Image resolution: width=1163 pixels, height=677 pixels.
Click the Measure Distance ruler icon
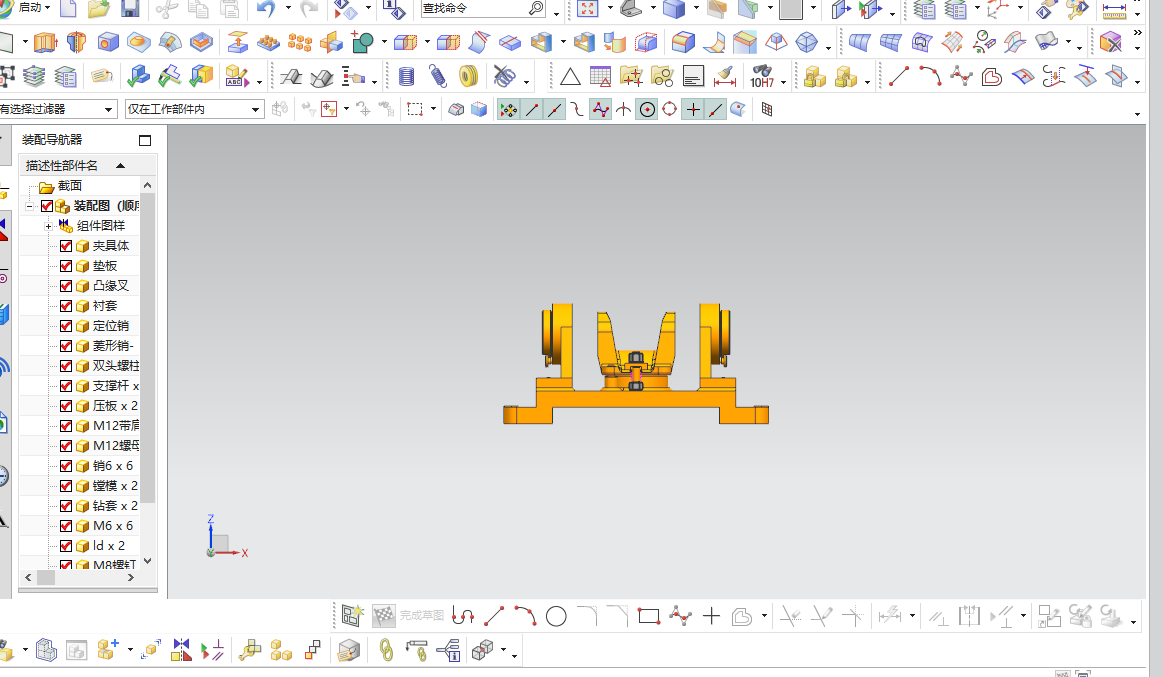click(x=1114, y=9)
